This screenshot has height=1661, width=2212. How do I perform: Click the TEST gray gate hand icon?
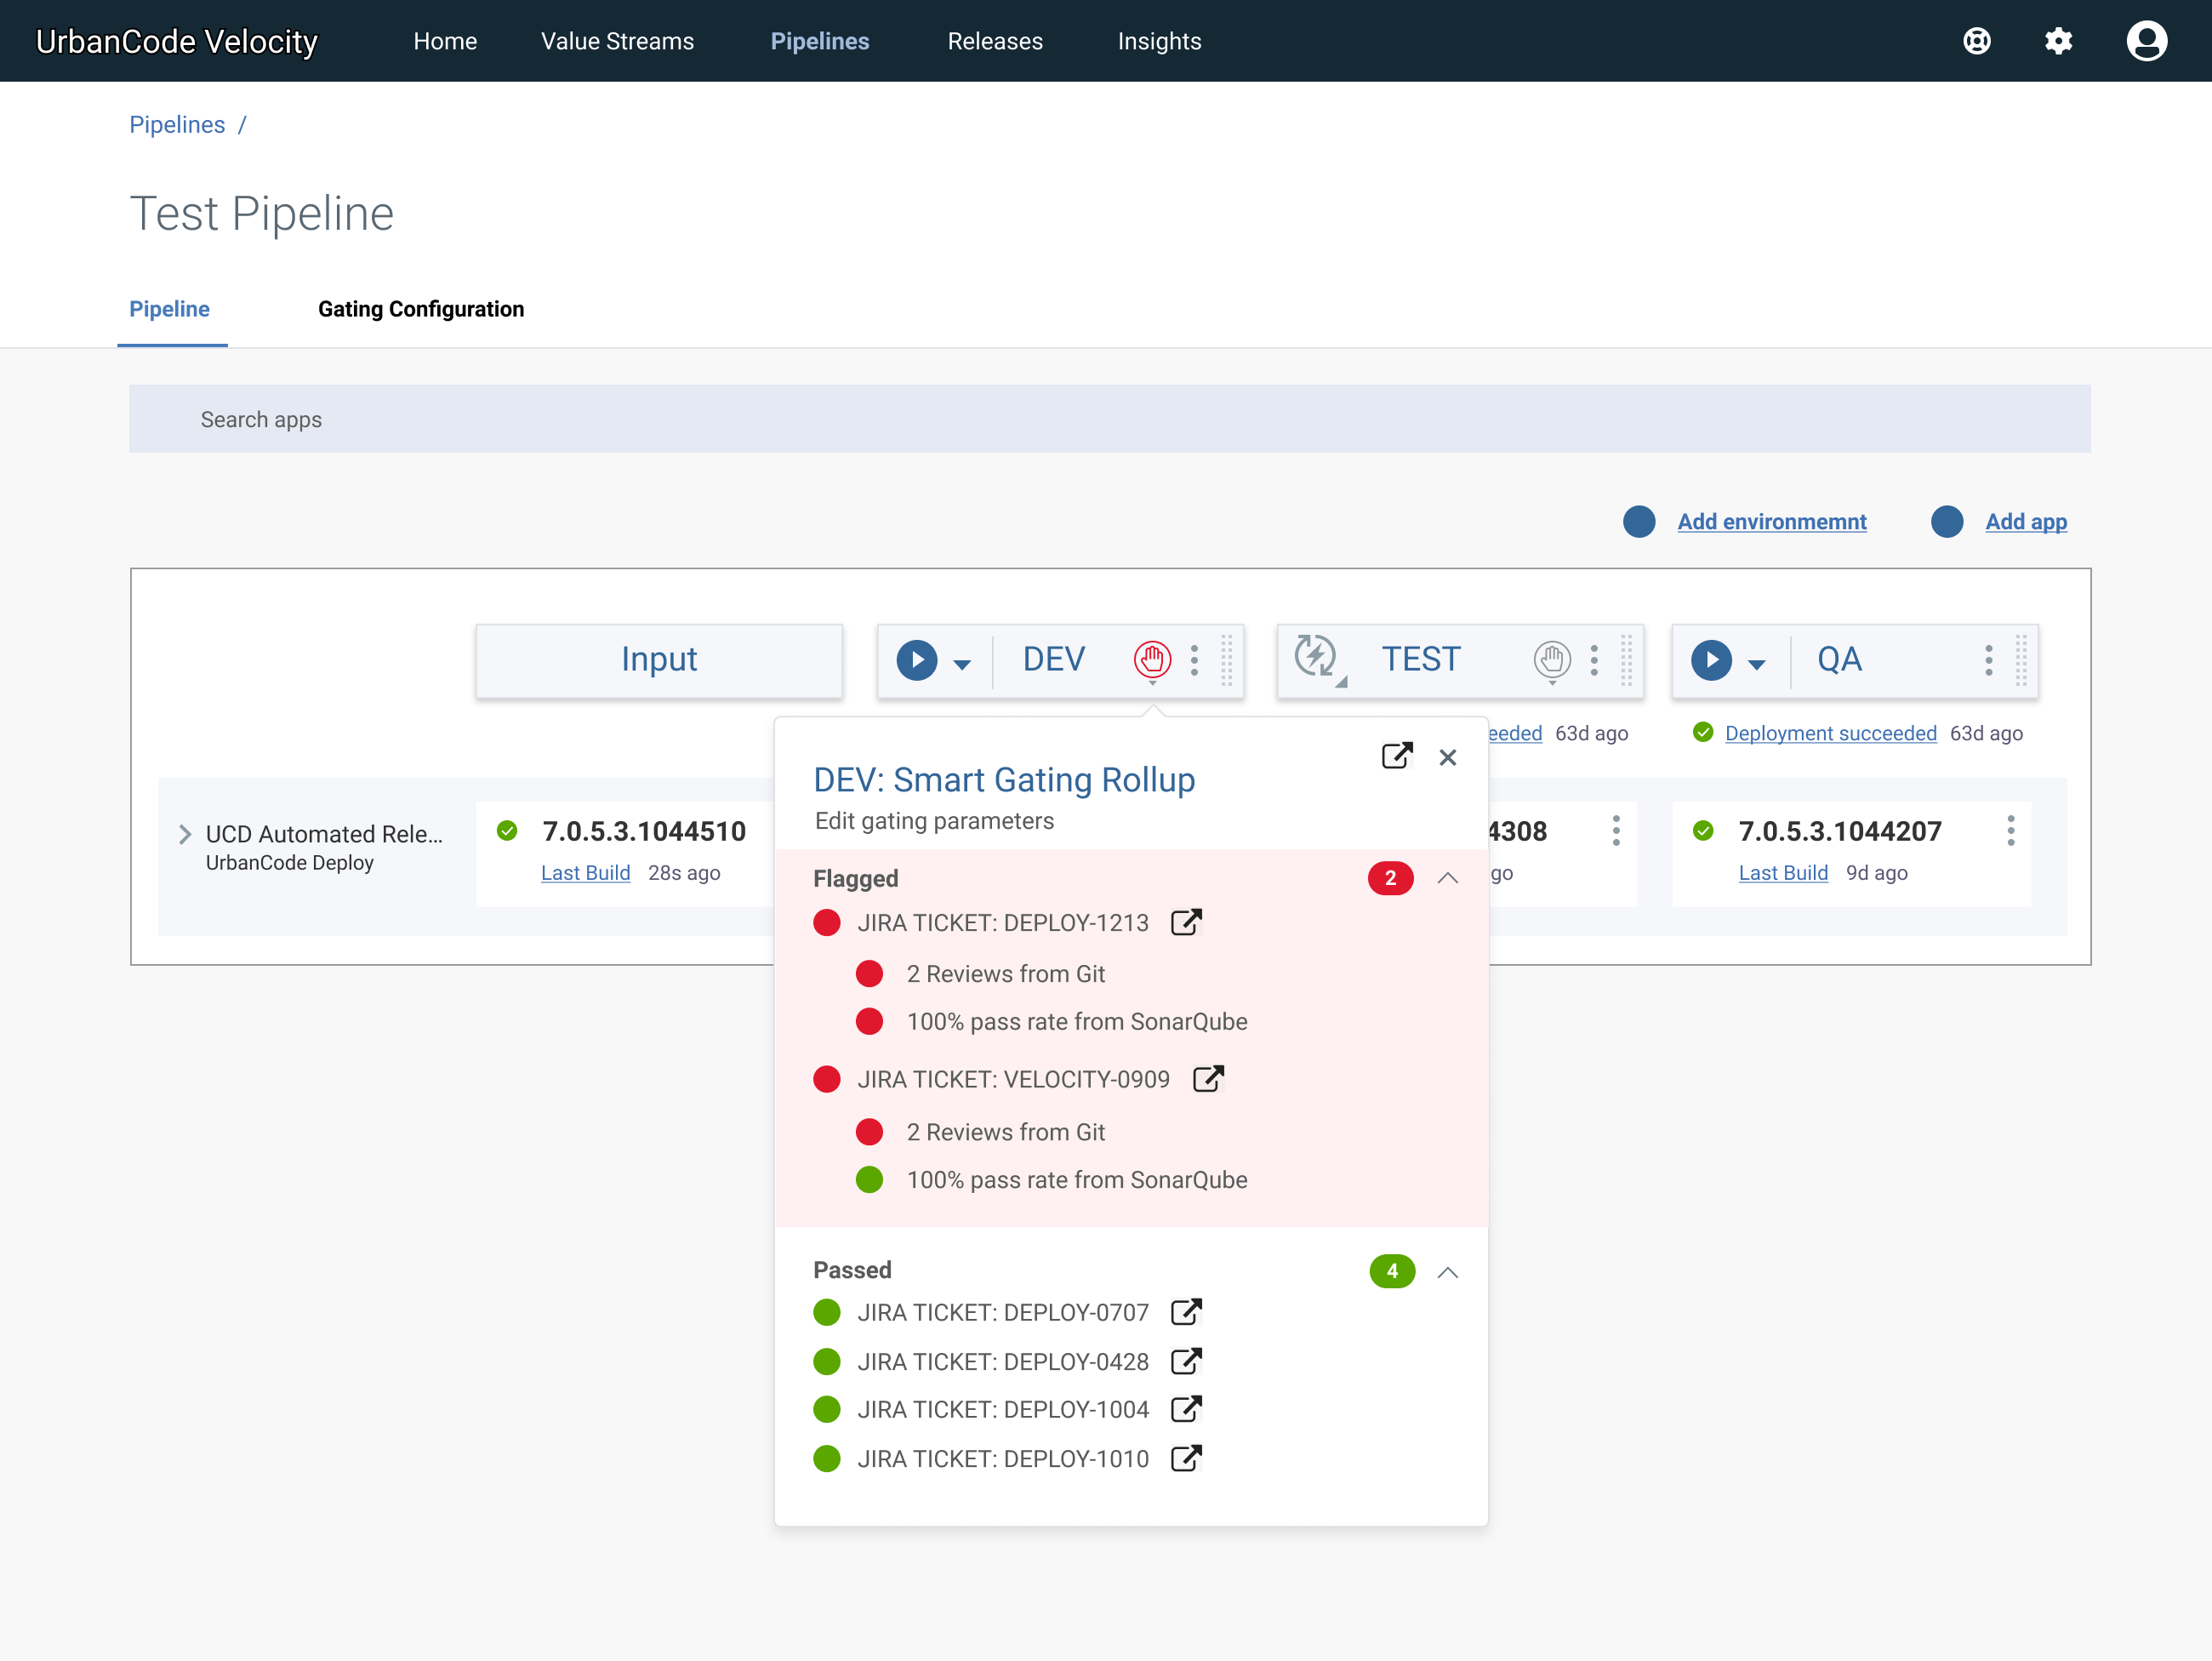click(x=1551, y=659)
